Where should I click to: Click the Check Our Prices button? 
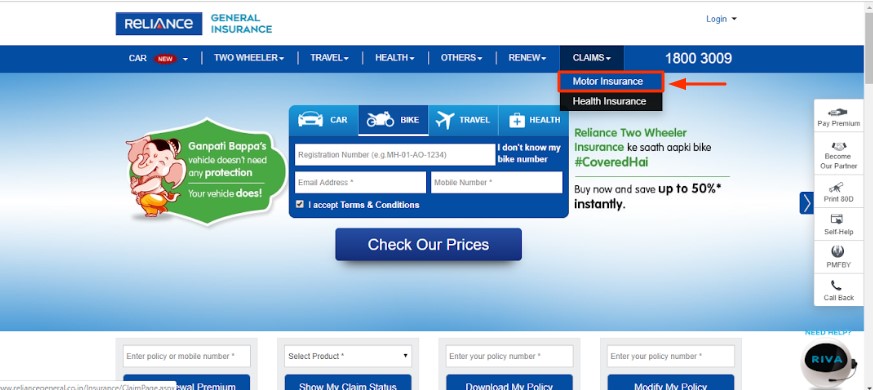coord(428,245)
